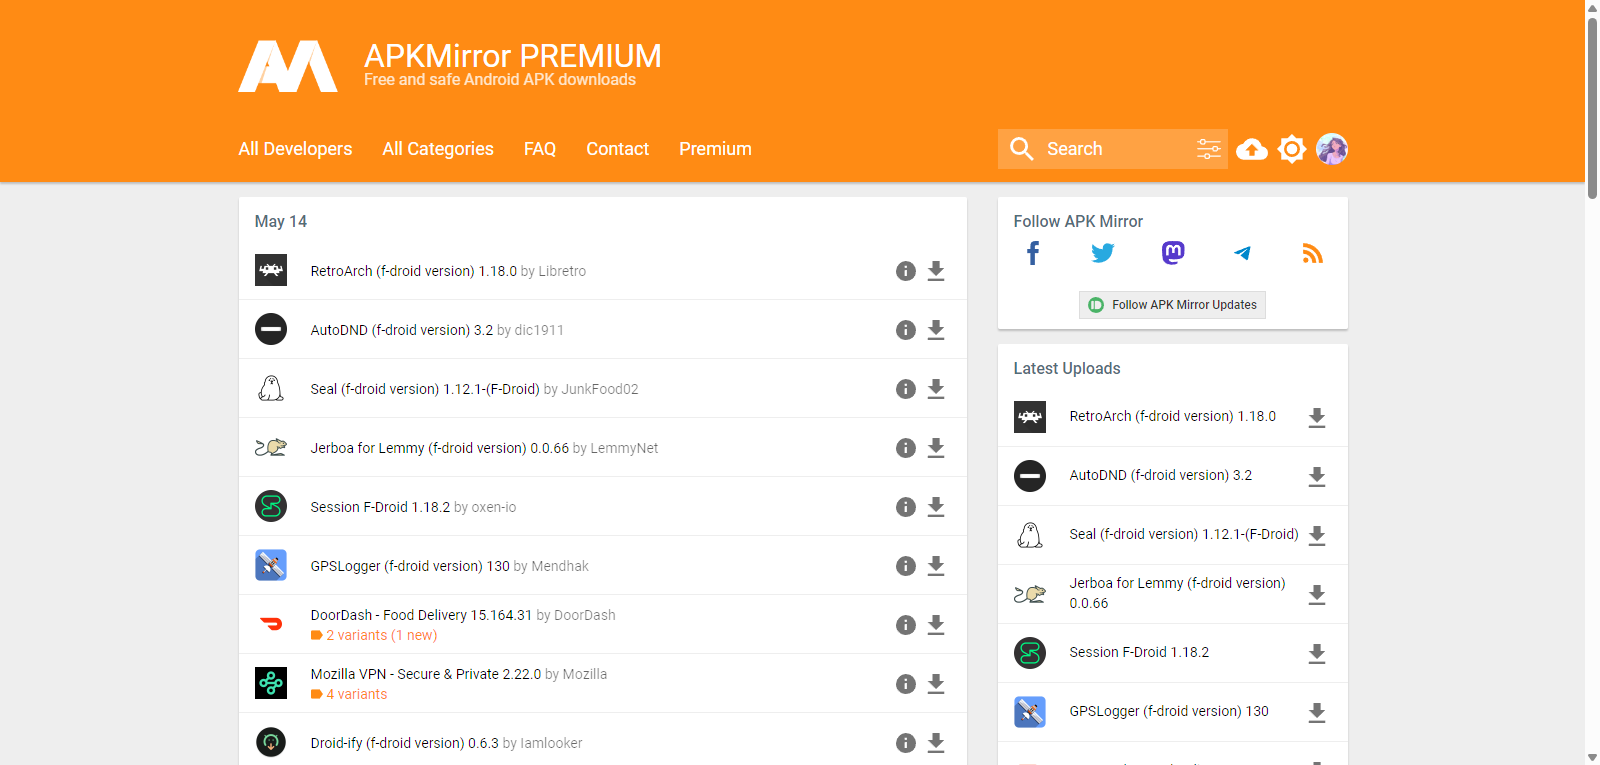
Task: Open the upload APK cloud icon
Action: 1251,149
